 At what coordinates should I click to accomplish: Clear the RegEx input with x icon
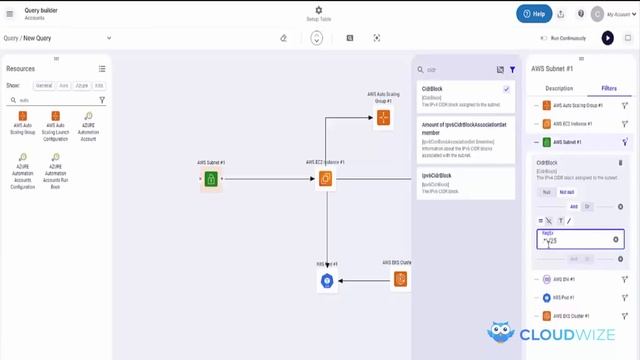(x=616, y=240)
